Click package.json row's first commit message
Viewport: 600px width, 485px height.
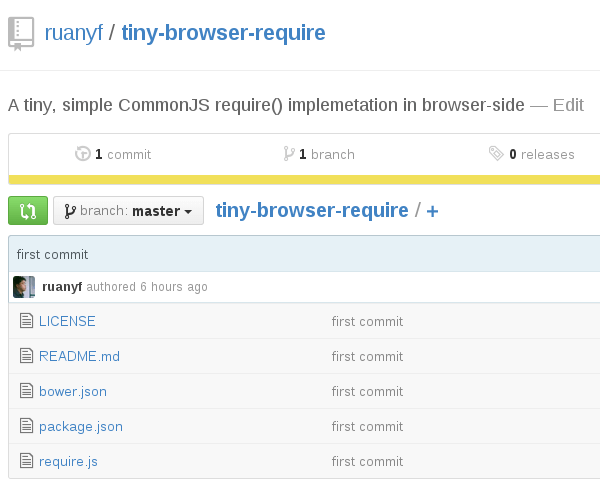click(x=367, y=427)
